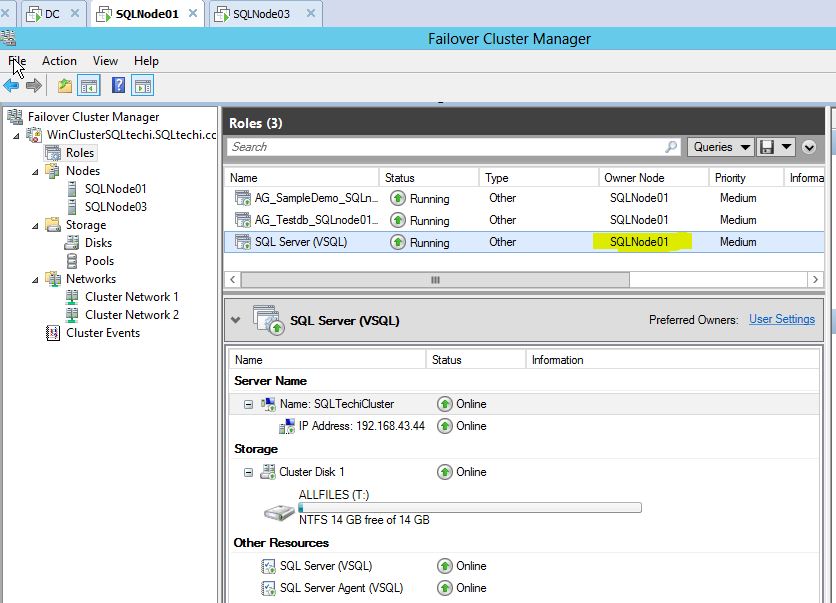Click the large SQL Server (VSQL) role icon in details pane
The width and height of the screenshot is (836, 603).
269,320
